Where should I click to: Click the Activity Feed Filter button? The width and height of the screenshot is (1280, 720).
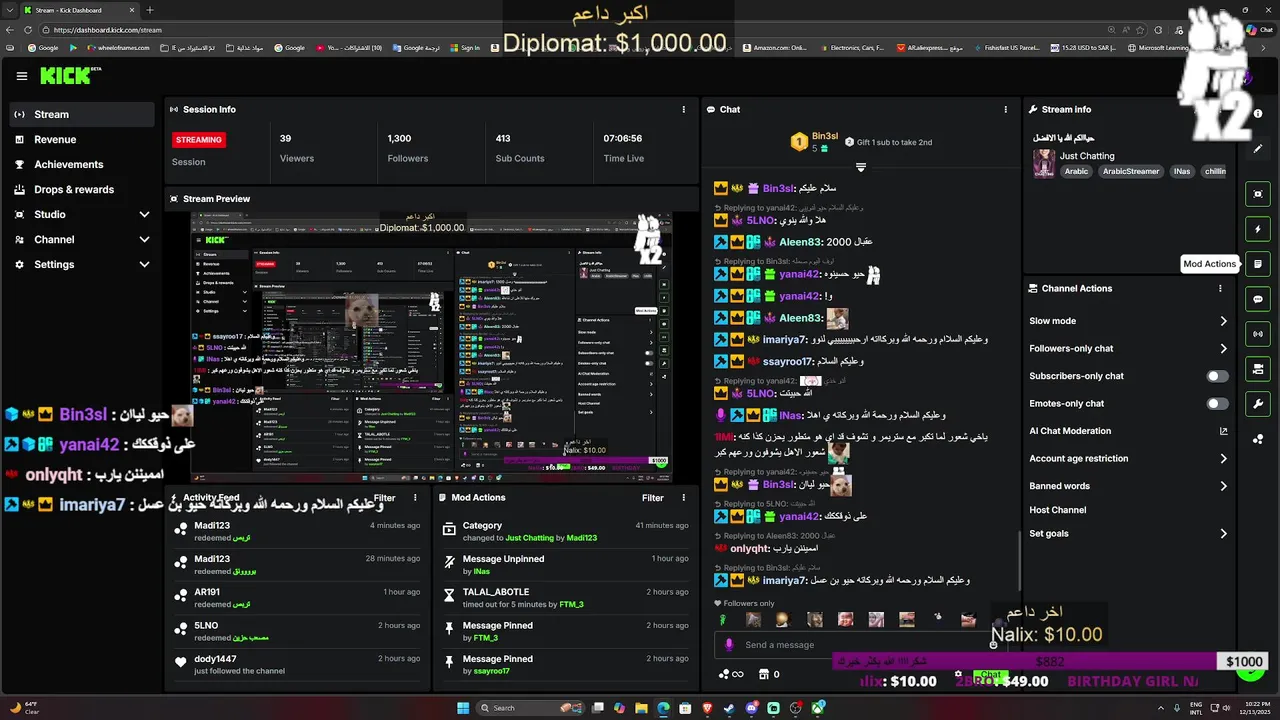[384, 497]
